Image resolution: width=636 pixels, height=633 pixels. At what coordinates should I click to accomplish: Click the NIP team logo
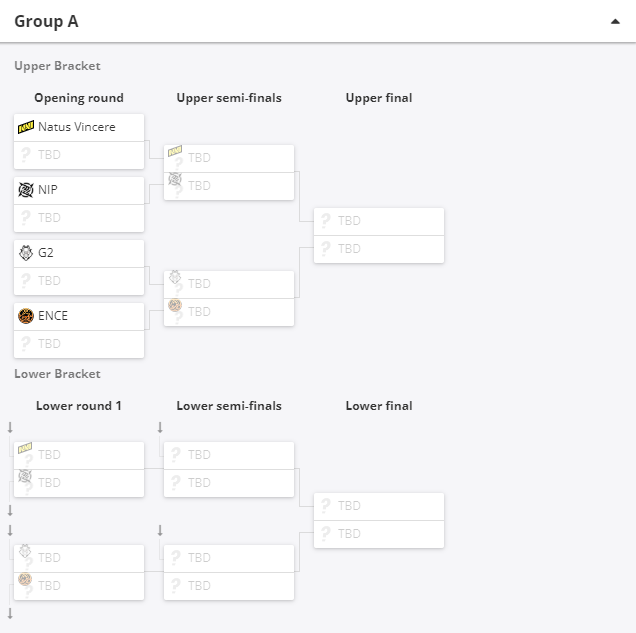(26, 190)
